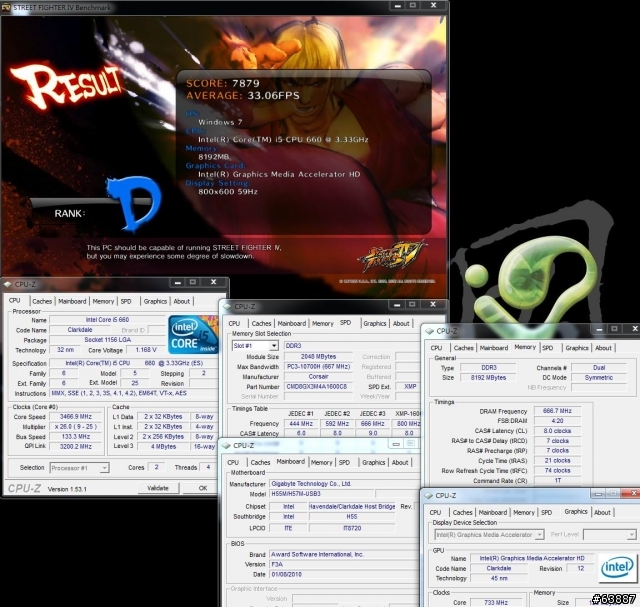The image size is (640, 607).
Task: Open the Slot #1 memory slot dropdown
Action: click(x=274, y=346)
